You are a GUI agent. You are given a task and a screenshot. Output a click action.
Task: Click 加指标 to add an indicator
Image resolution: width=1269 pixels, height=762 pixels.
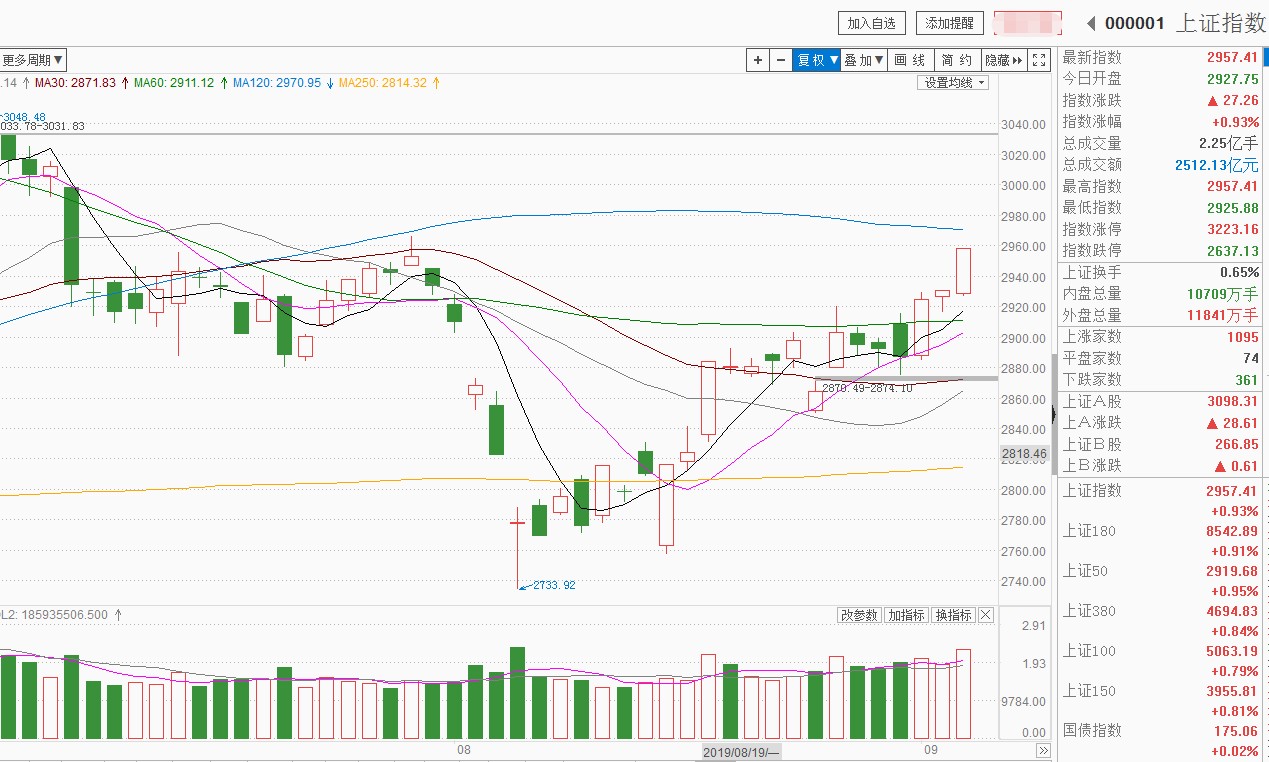click(906, 615)
